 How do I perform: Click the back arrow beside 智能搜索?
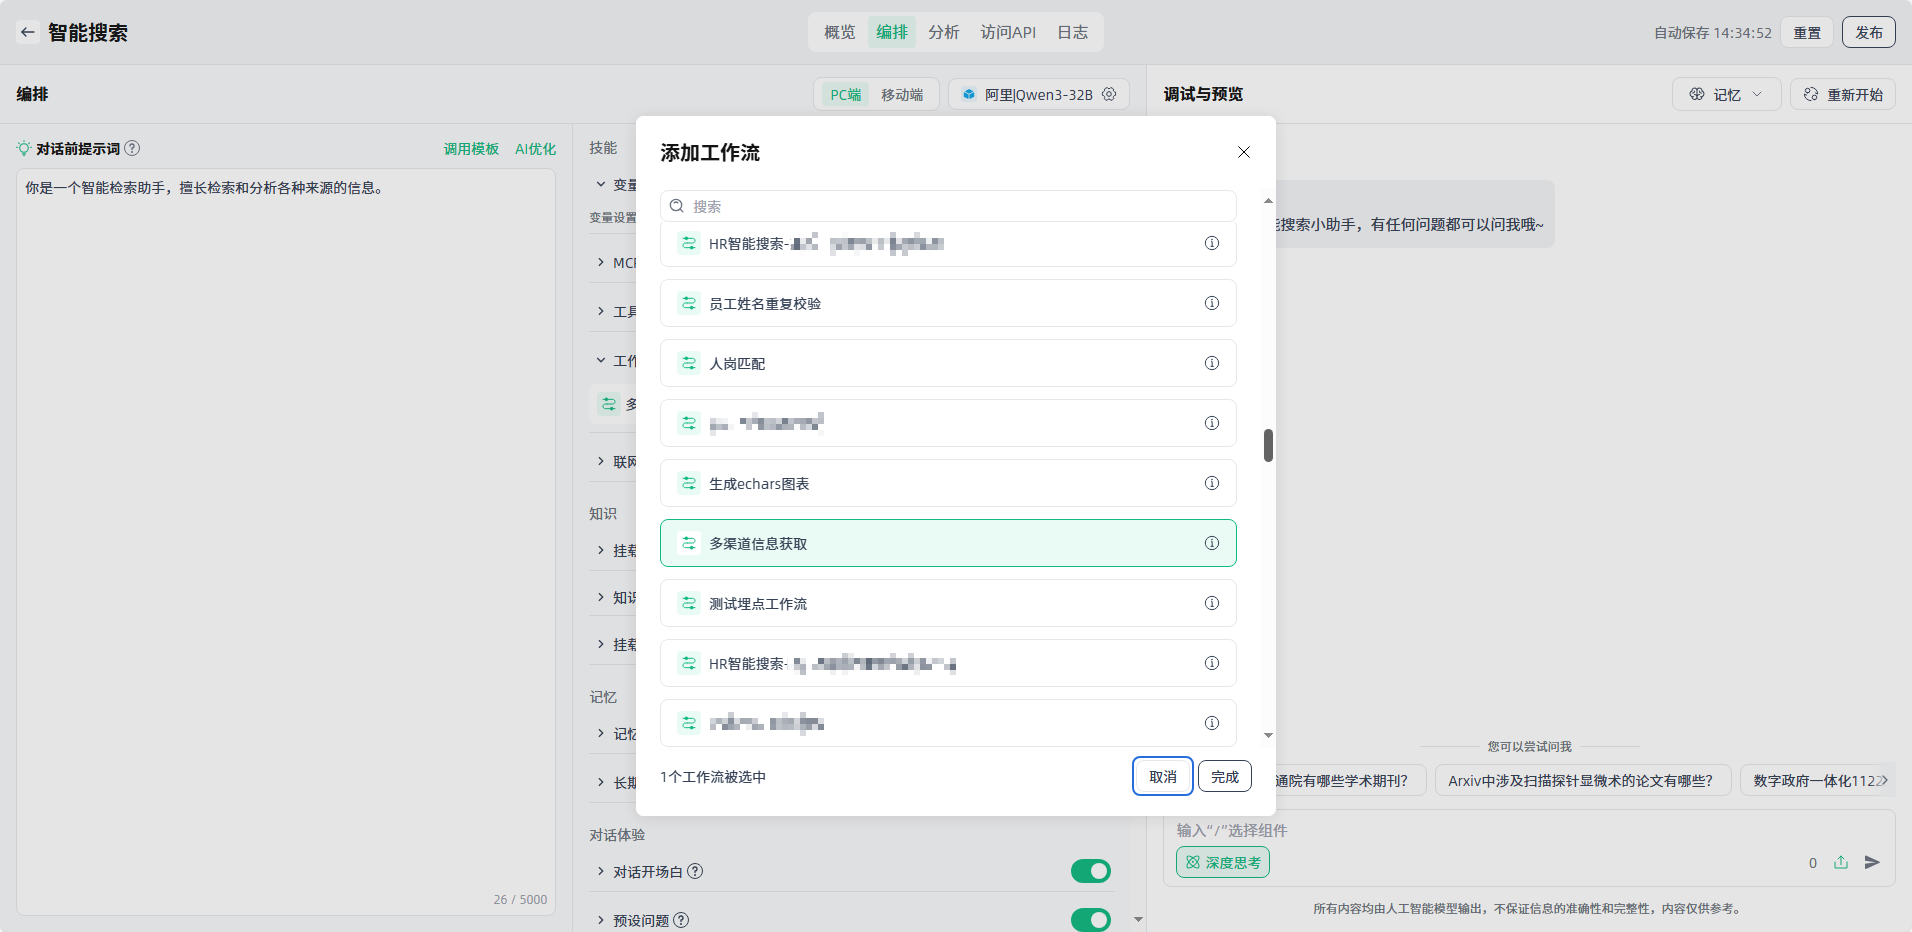click(28, 32)
